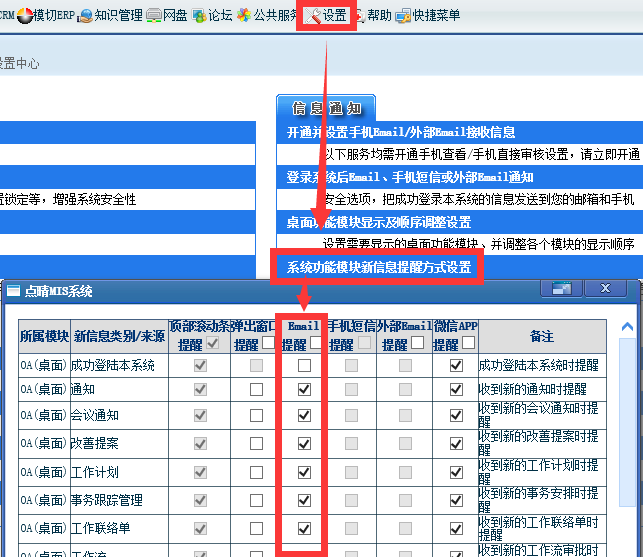Open 桌面功能模块显示及顺序调整设置 link
Image resolution: width=643 pixels, height=557 pixels.
378,222
